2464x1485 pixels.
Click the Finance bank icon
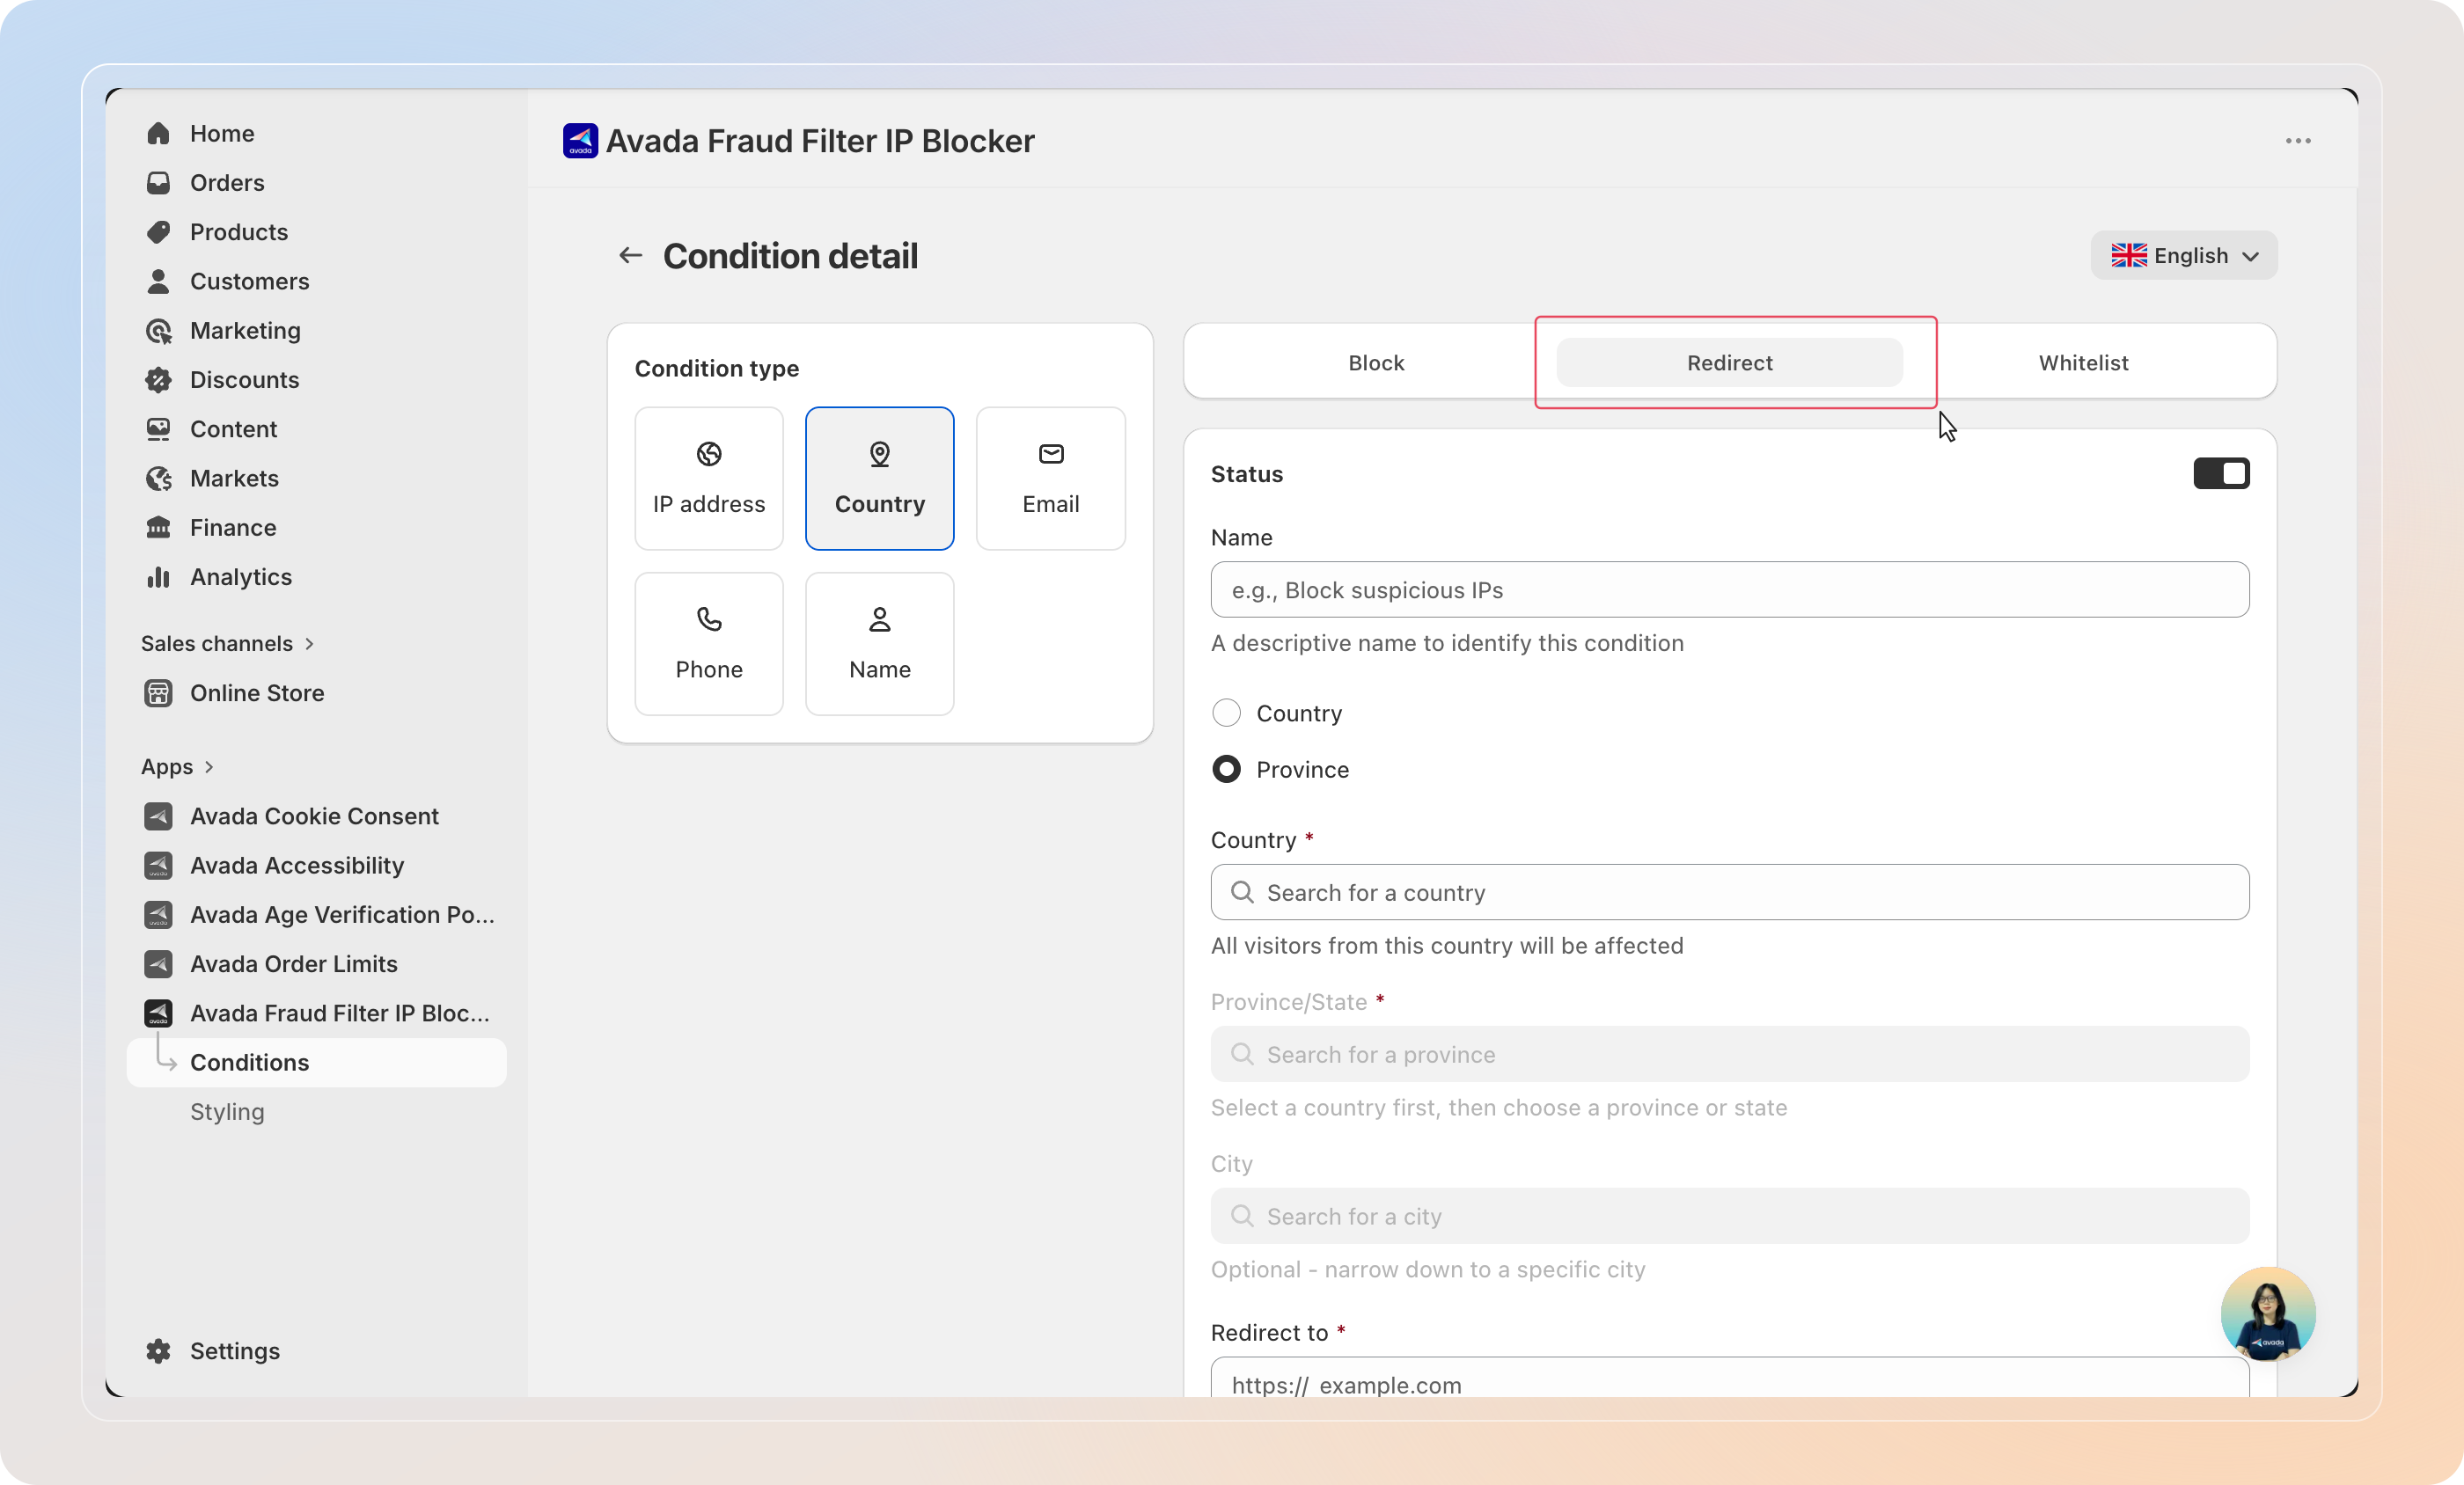(x=158, y=528)
